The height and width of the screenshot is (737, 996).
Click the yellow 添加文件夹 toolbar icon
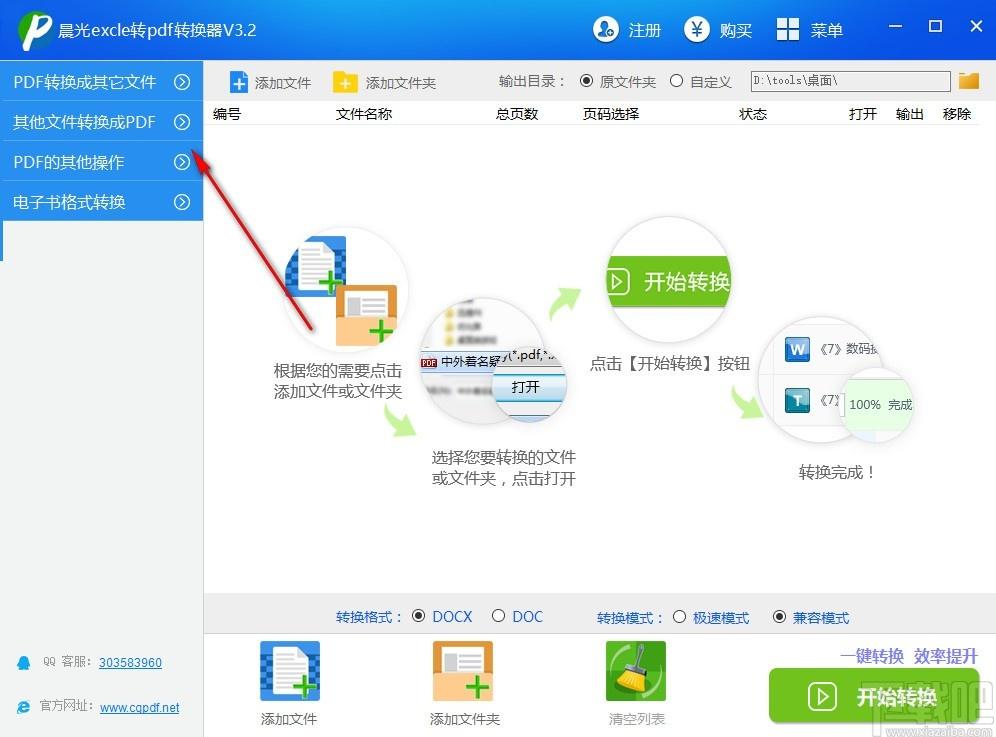[345, 83]
